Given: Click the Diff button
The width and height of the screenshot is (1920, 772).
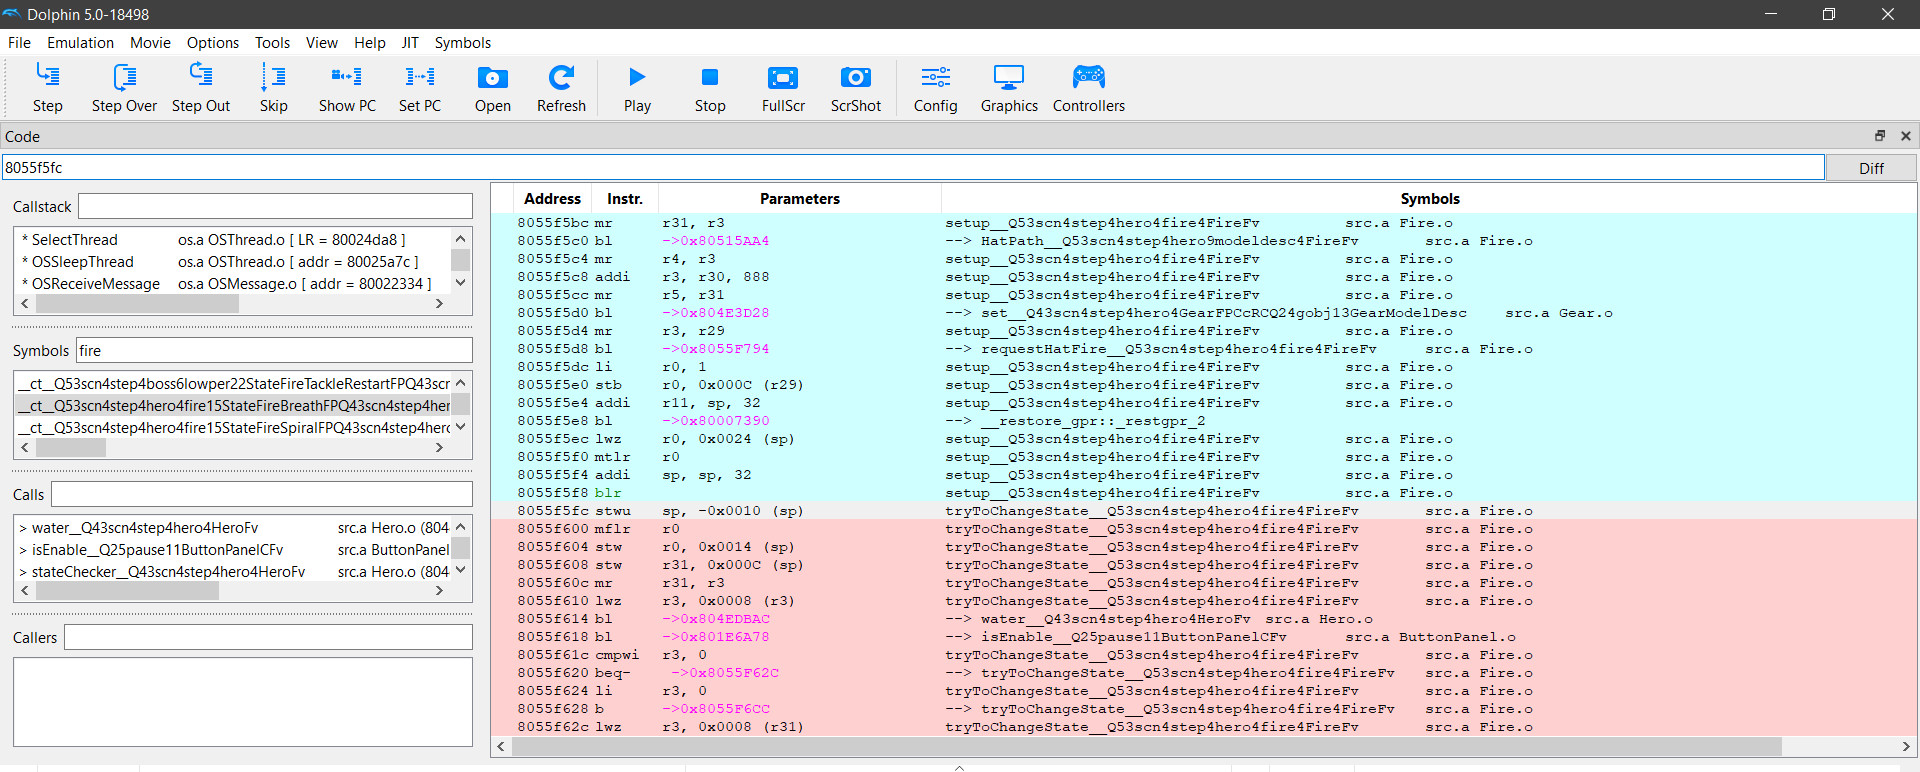Looking at the screenshot, I should 1870,168.
